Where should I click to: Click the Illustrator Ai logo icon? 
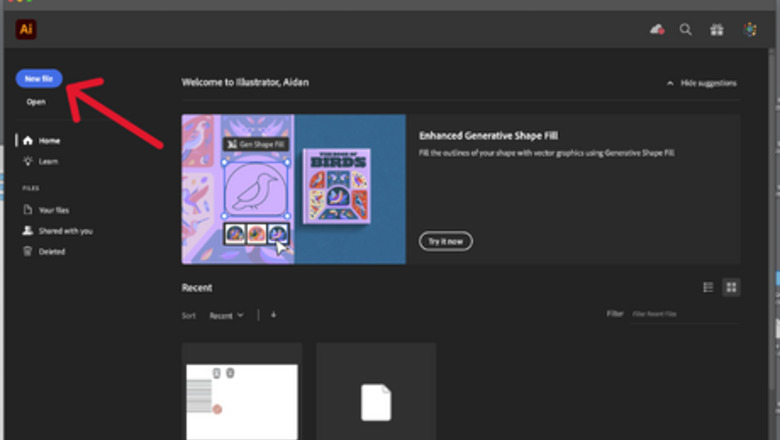(26, 30)
